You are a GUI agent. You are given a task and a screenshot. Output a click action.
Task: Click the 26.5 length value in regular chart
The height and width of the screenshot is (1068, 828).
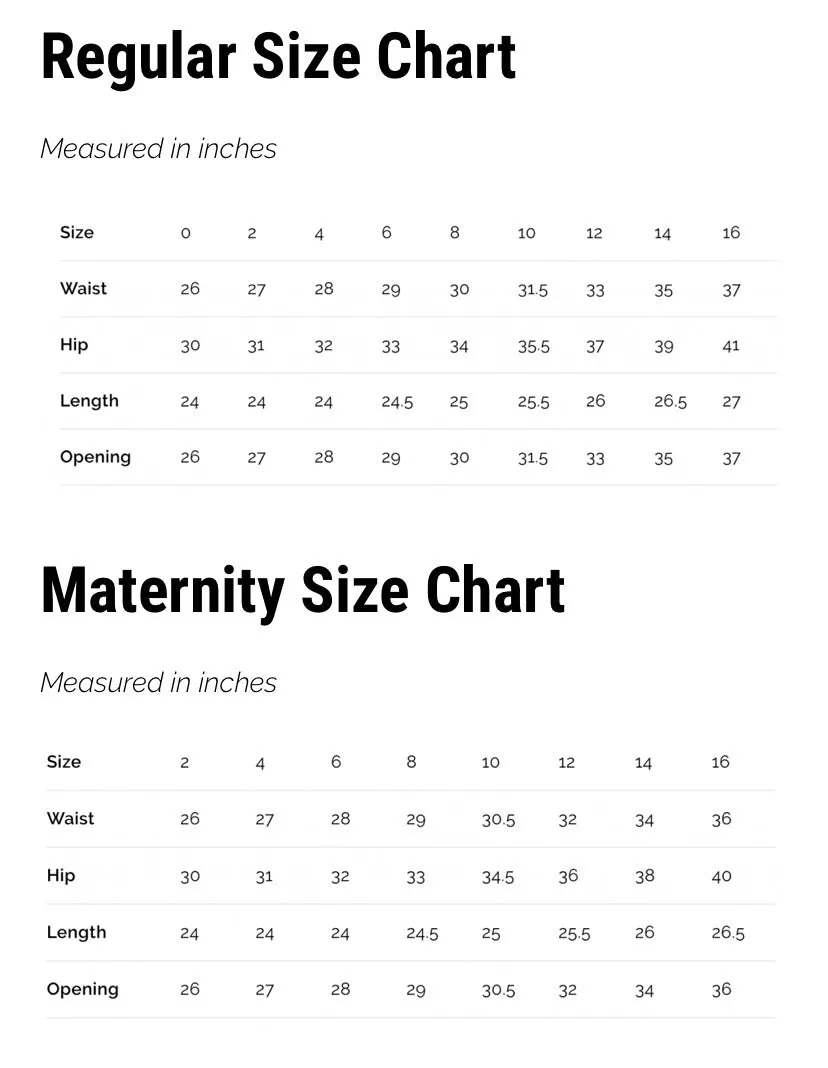pyautogui.click(x=670, y=401)
